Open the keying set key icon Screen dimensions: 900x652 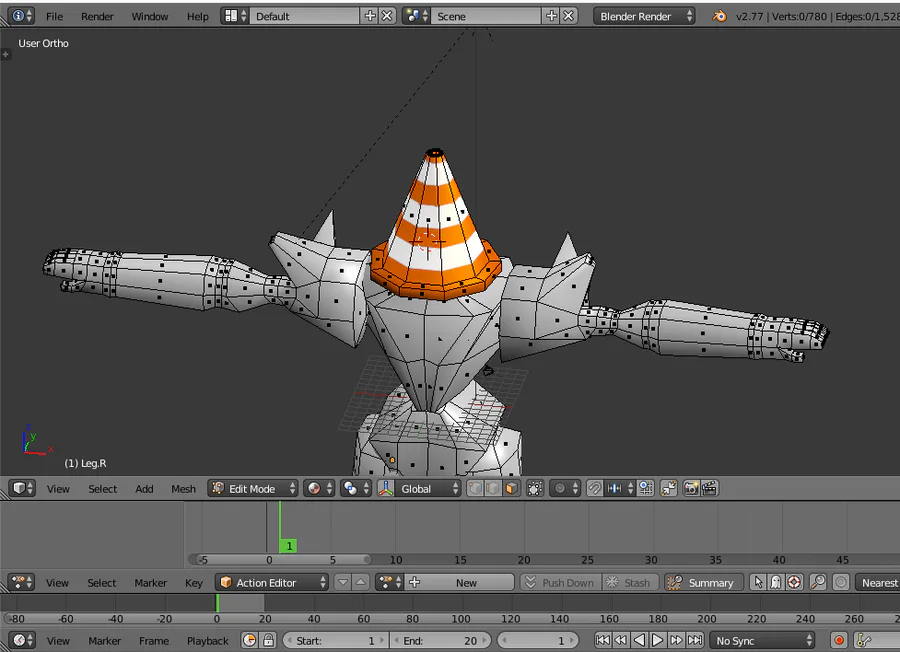pyautogui.click(x=863, y=641)
